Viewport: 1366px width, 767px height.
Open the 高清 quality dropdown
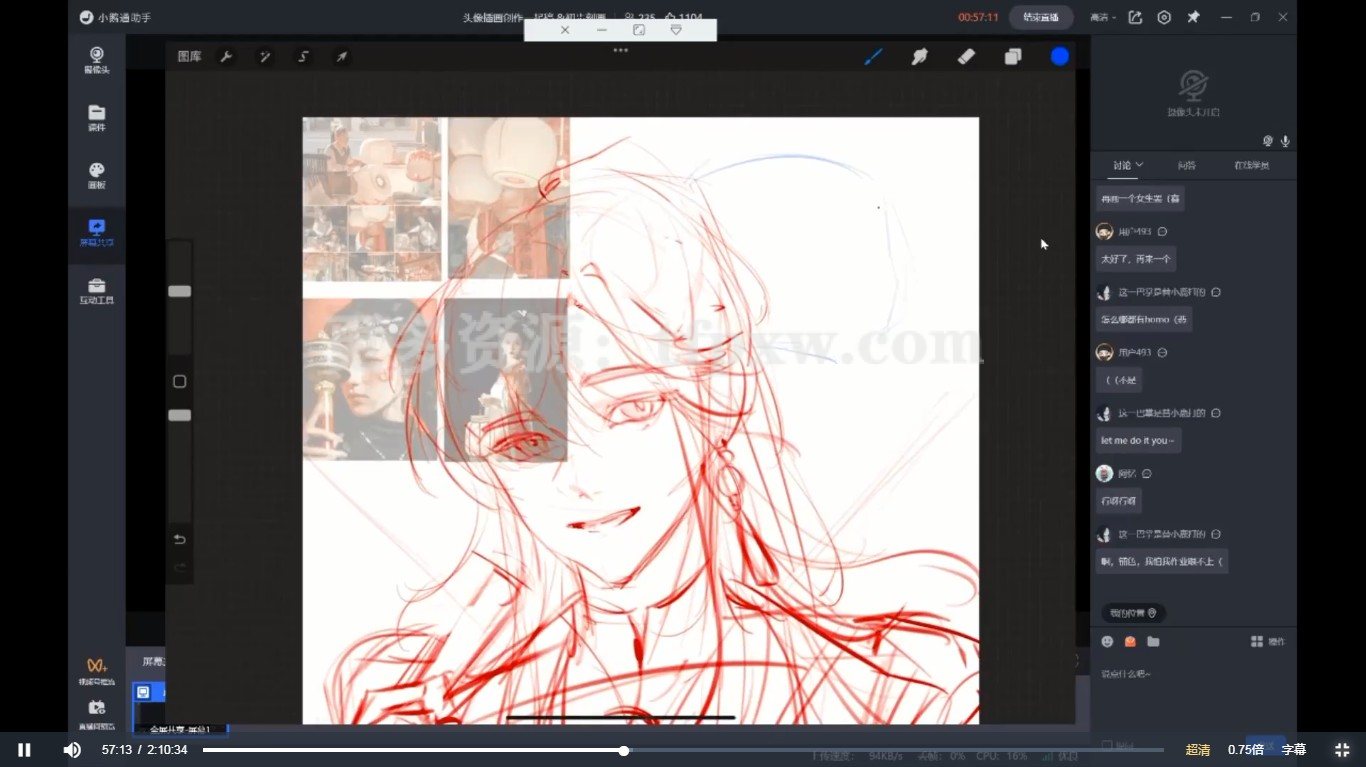1101,17
